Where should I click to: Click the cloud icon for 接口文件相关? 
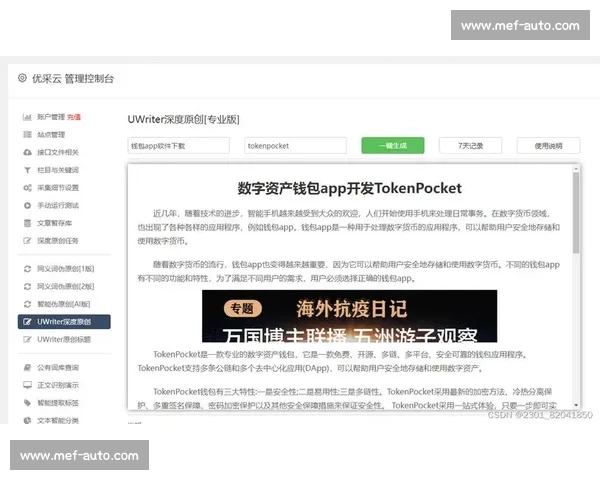click(27, 152)
